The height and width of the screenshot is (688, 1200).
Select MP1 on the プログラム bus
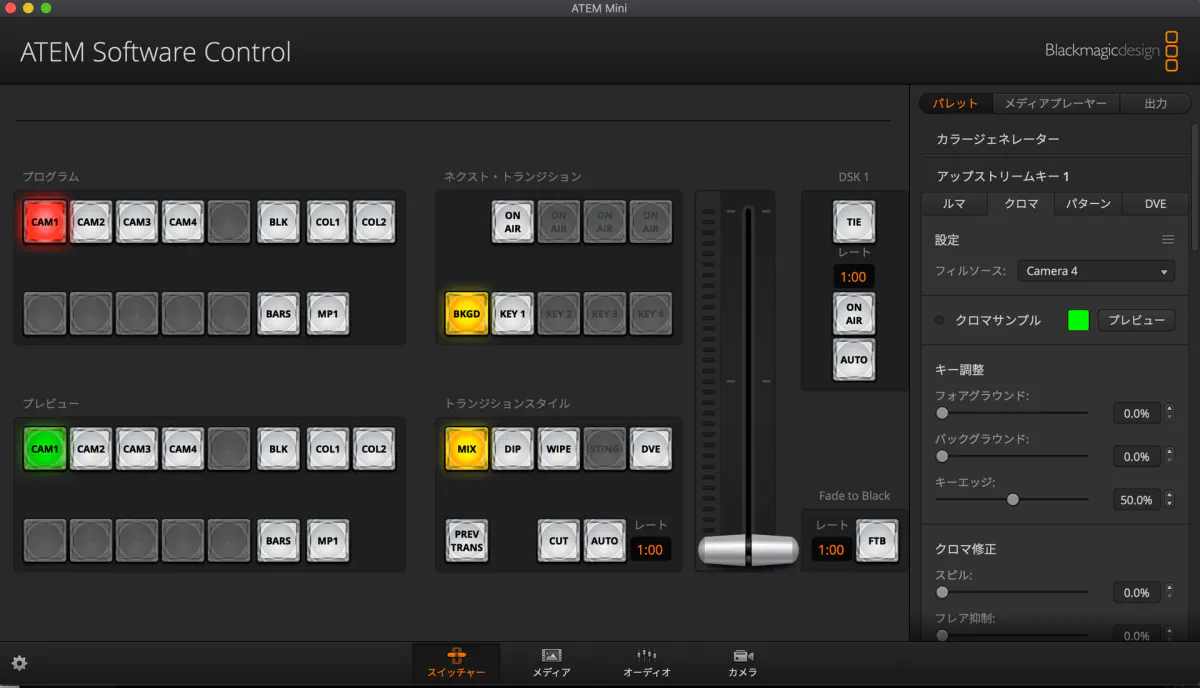pos(328,313)
